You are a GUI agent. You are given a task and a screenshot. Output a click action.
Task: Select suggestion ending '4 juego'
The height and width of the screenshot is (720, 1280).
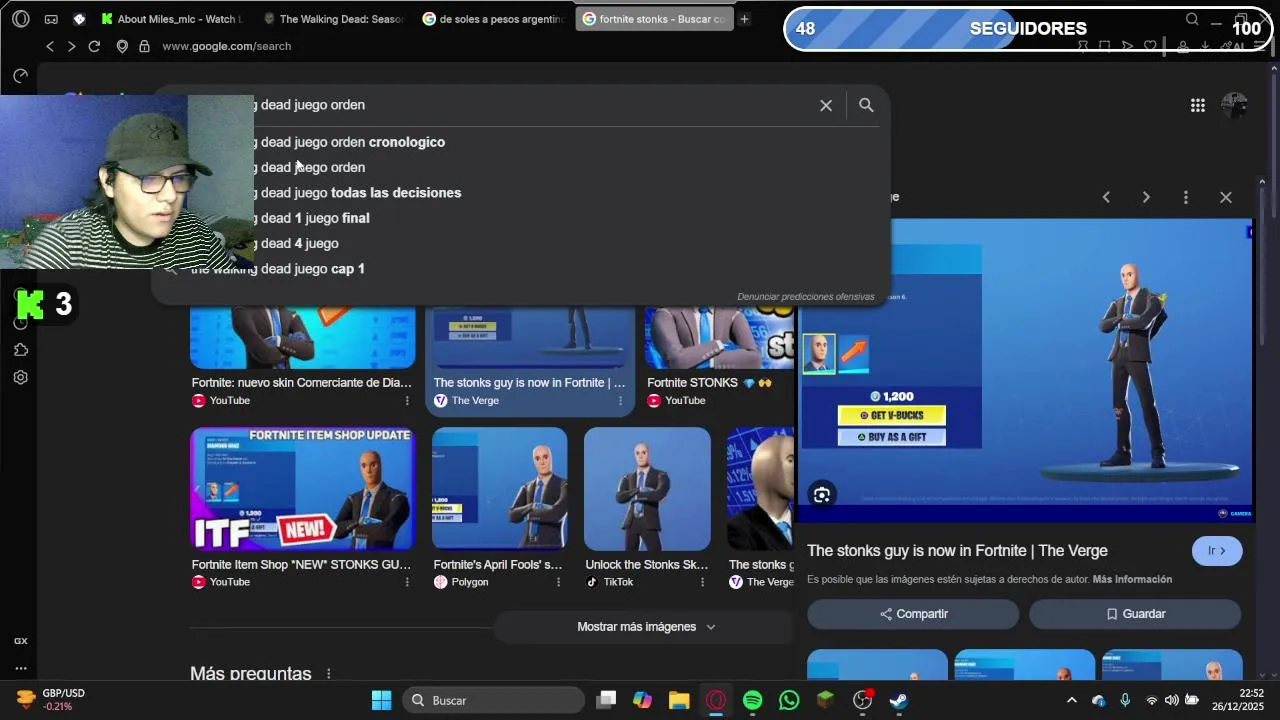coord(520,243)
